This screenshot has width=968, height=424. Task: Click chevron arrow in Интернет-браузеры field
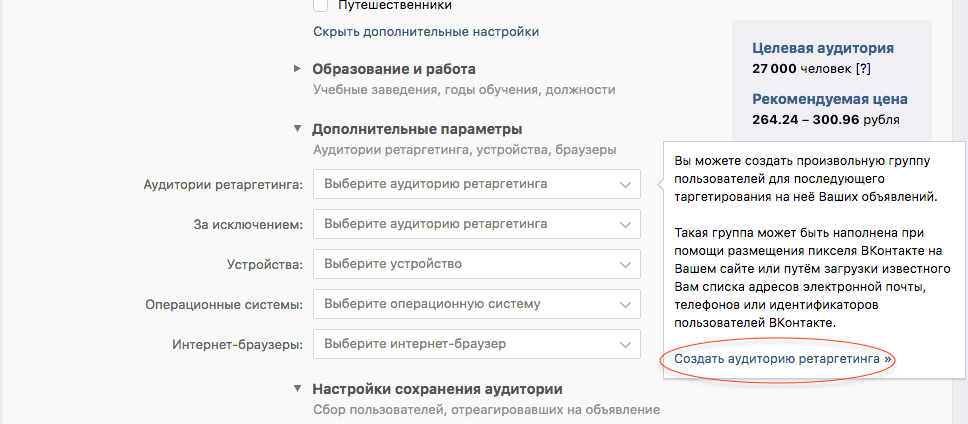point(625,345)
